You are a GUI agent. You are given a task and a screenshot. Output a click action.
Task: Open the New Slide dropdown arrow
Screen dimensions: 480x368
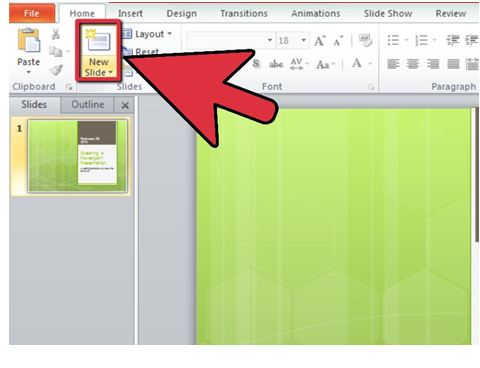[x=110, y=72]
